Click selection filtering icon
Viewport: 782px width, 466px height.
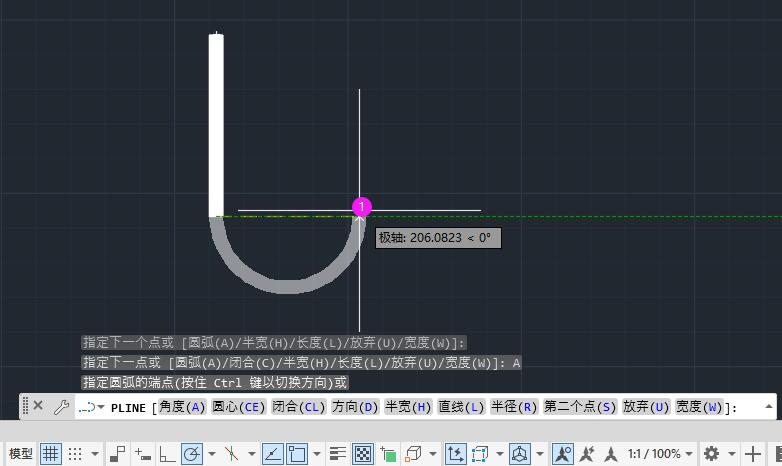pyautogui.click(x=479, y=454)
